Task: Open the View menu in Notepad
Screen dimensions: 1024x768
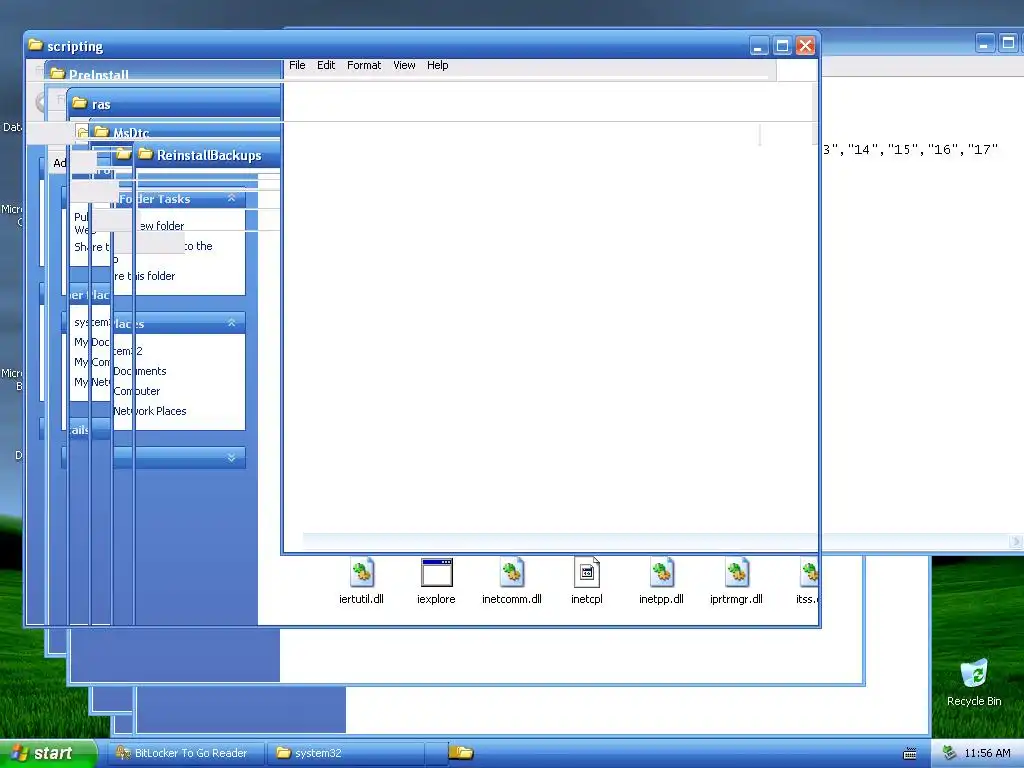Action: click(404, 65)
